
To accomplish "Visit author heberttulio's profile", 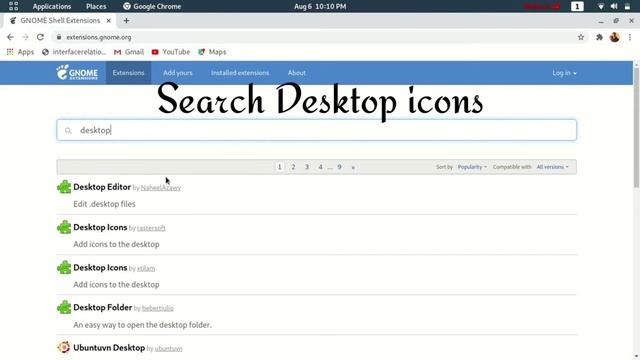I will click(158, 308).
